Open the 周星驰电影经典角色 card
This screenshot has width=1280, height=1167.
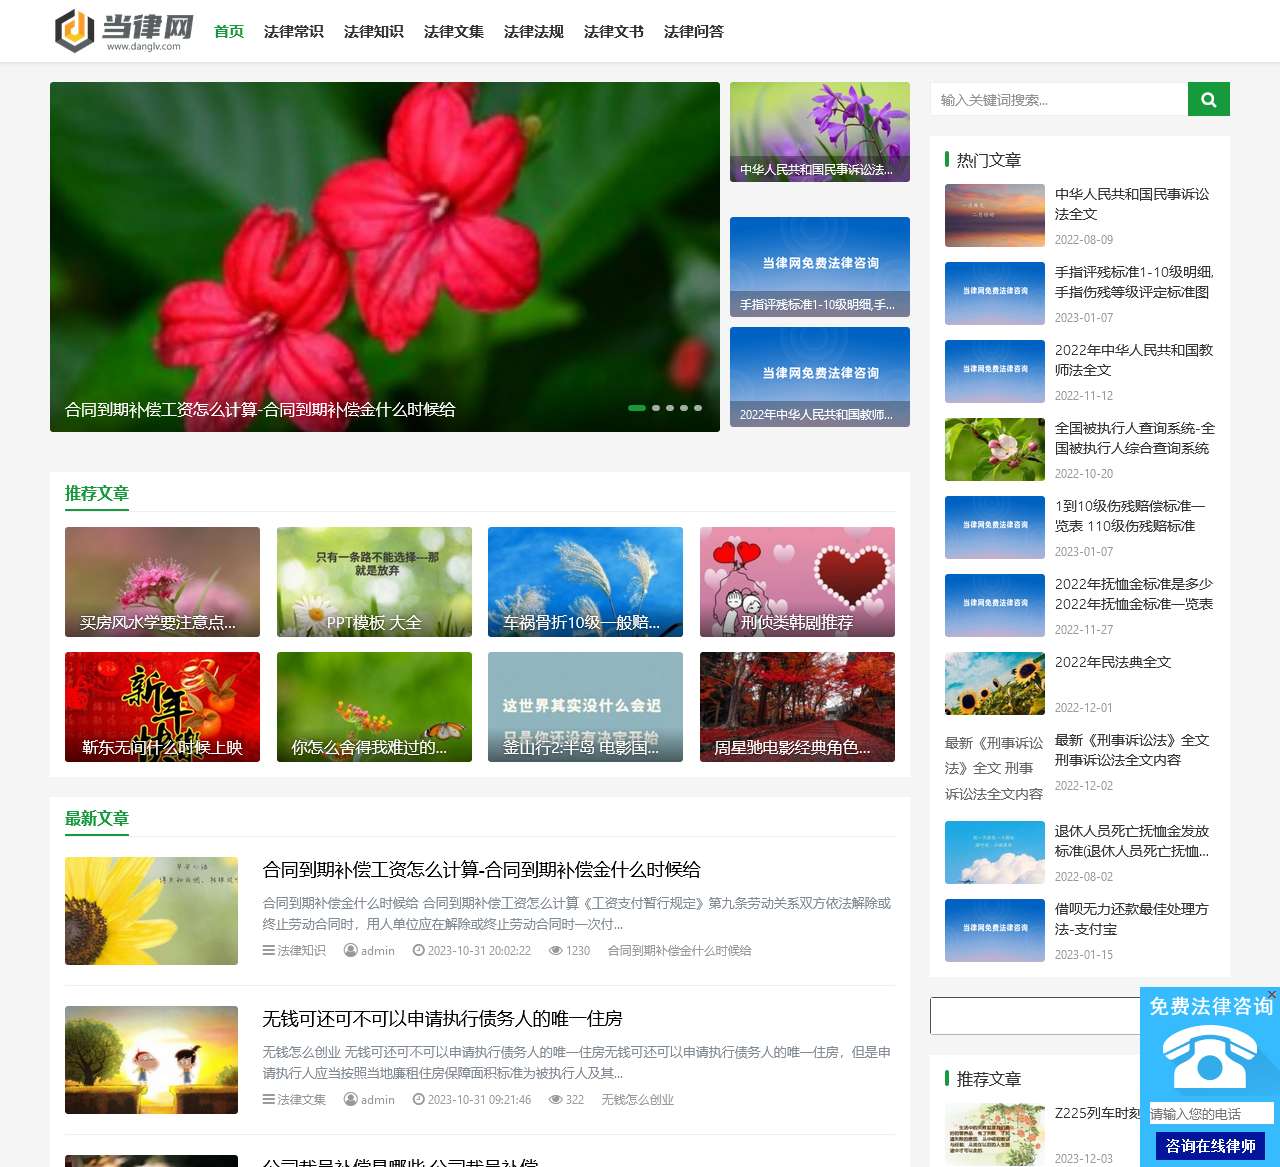[797, 707]
